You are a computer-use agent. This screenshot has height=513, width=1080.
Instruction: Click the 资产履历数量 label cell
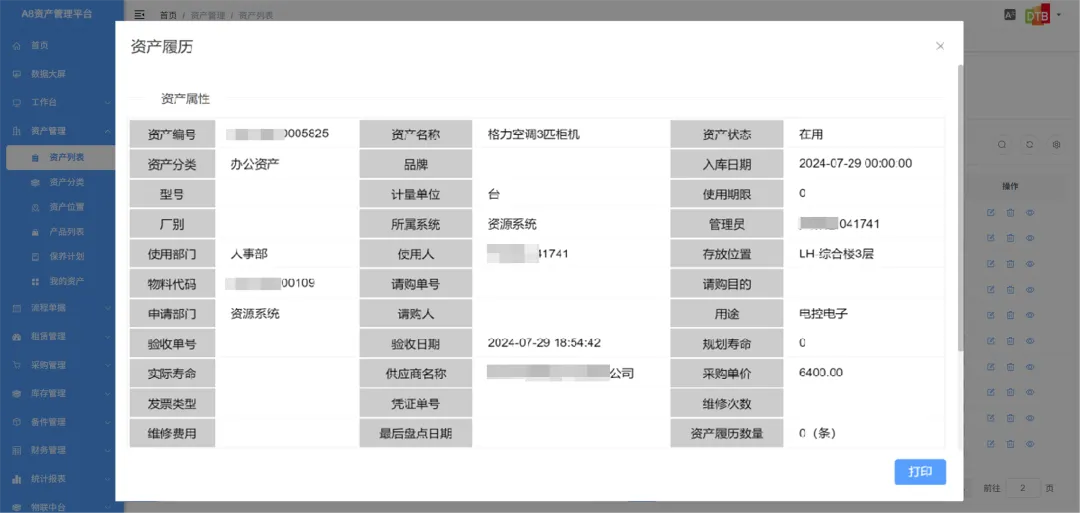pos(727,434)
